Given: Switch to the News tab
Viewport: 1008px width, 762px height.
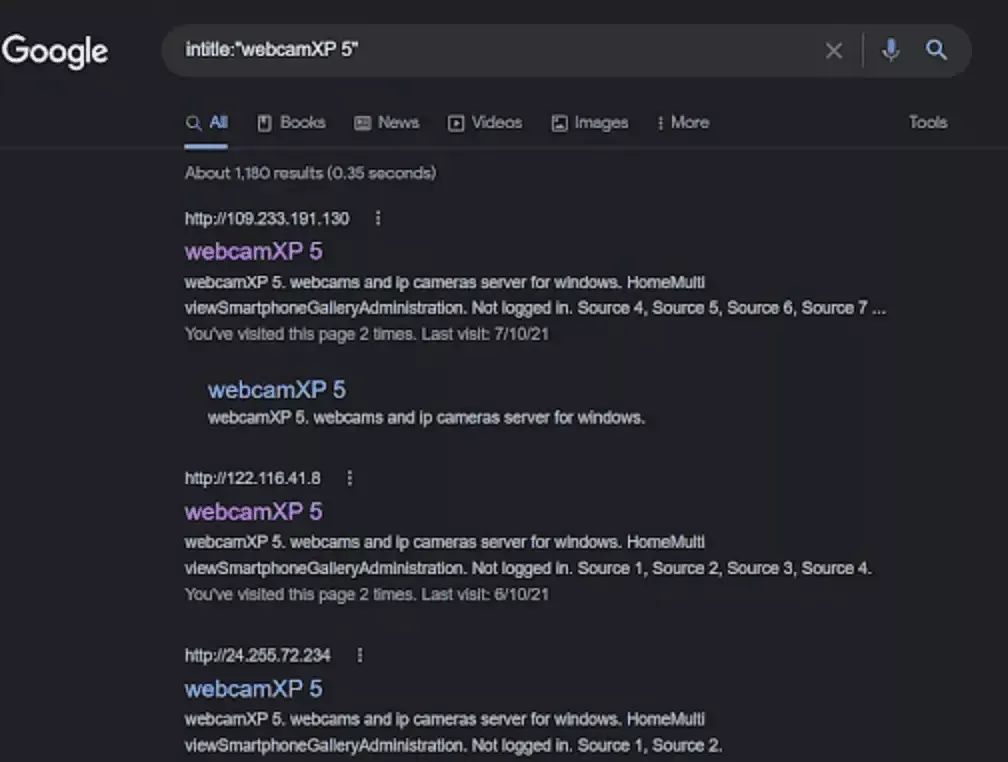Looking at the screenshot, I should [387, 122].
